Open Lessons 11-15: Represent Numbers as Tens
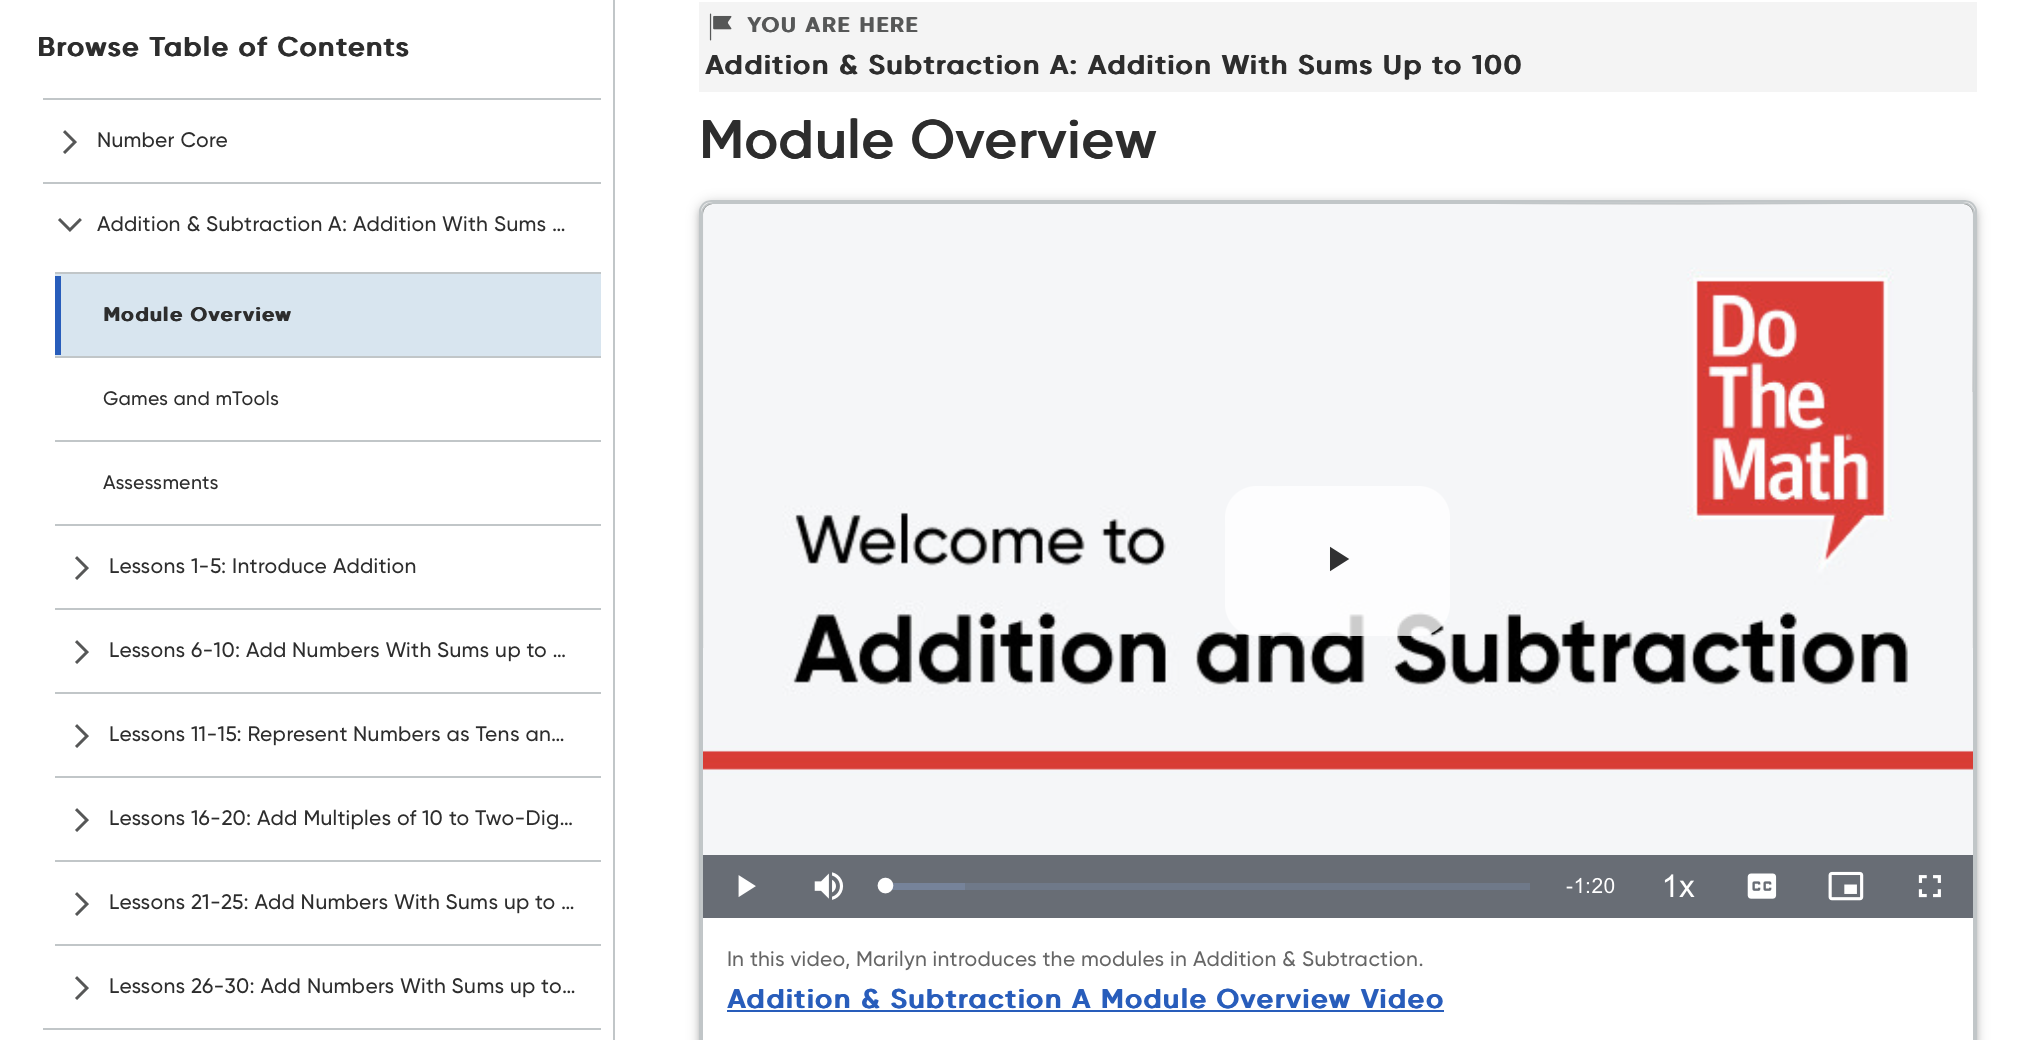 click(337, 734)
